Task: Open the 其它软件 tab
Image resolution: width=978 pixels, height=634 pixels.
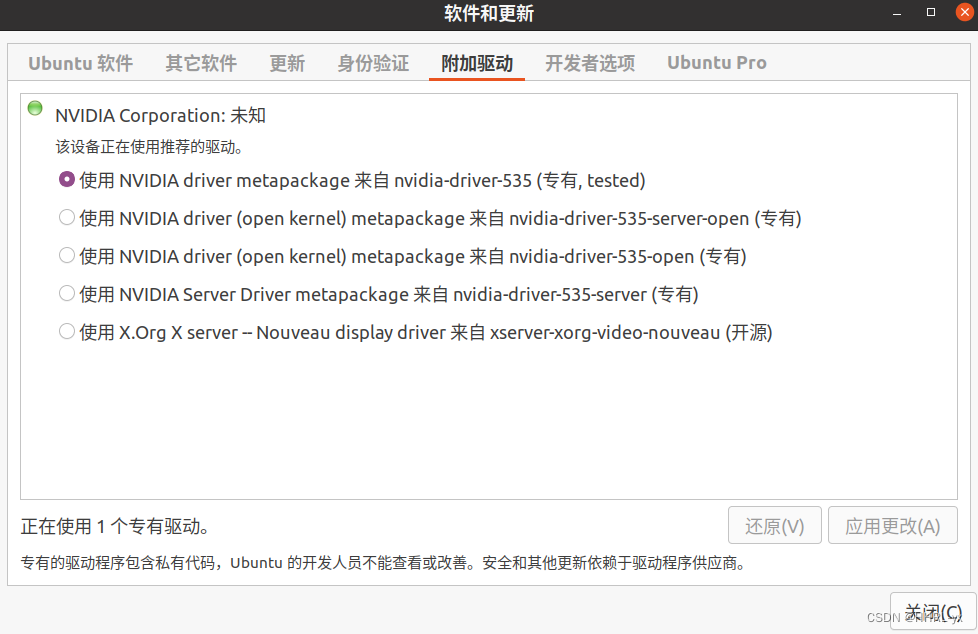Action: 201,63
